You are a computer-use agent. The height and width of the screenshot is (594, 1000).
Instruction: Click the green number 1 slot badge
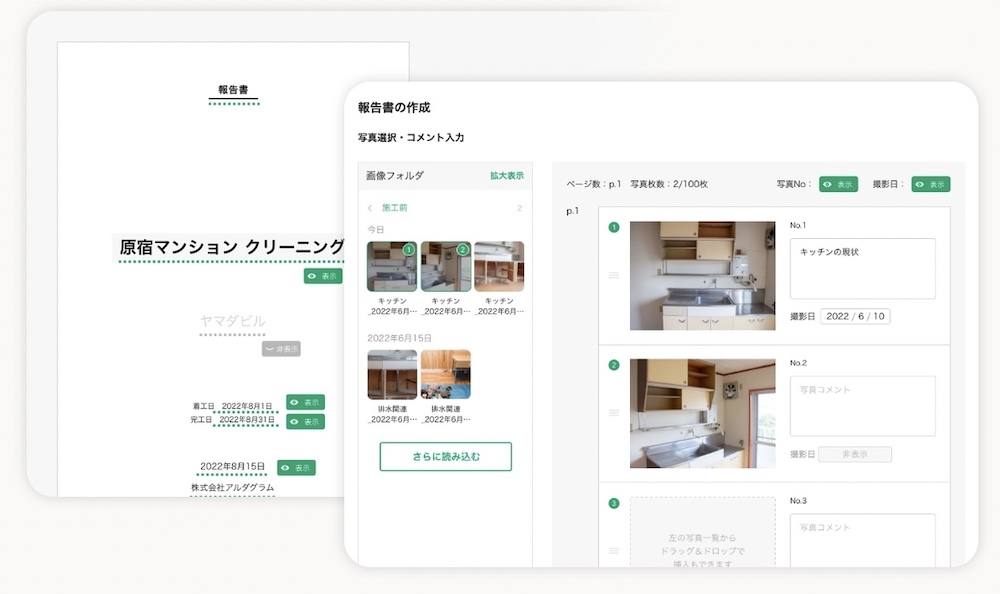tap(614, 227)
